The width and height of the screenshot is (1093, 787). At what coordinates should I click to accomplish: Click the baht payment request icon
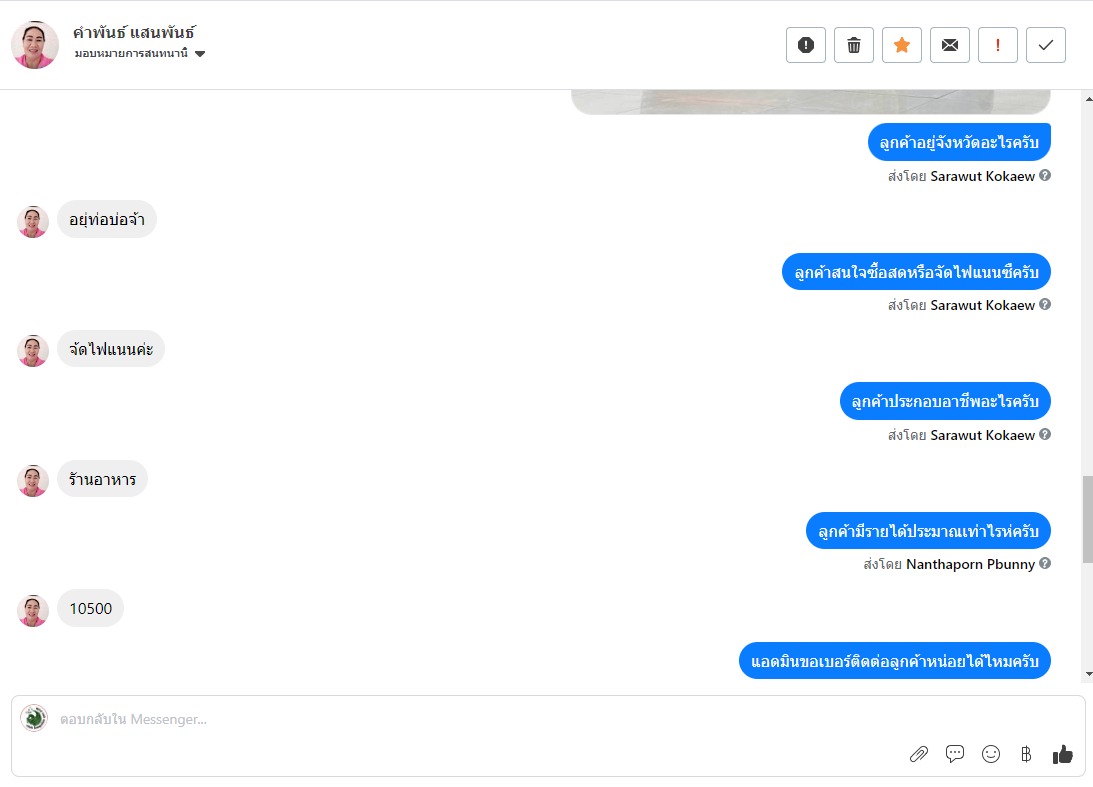1026,754
